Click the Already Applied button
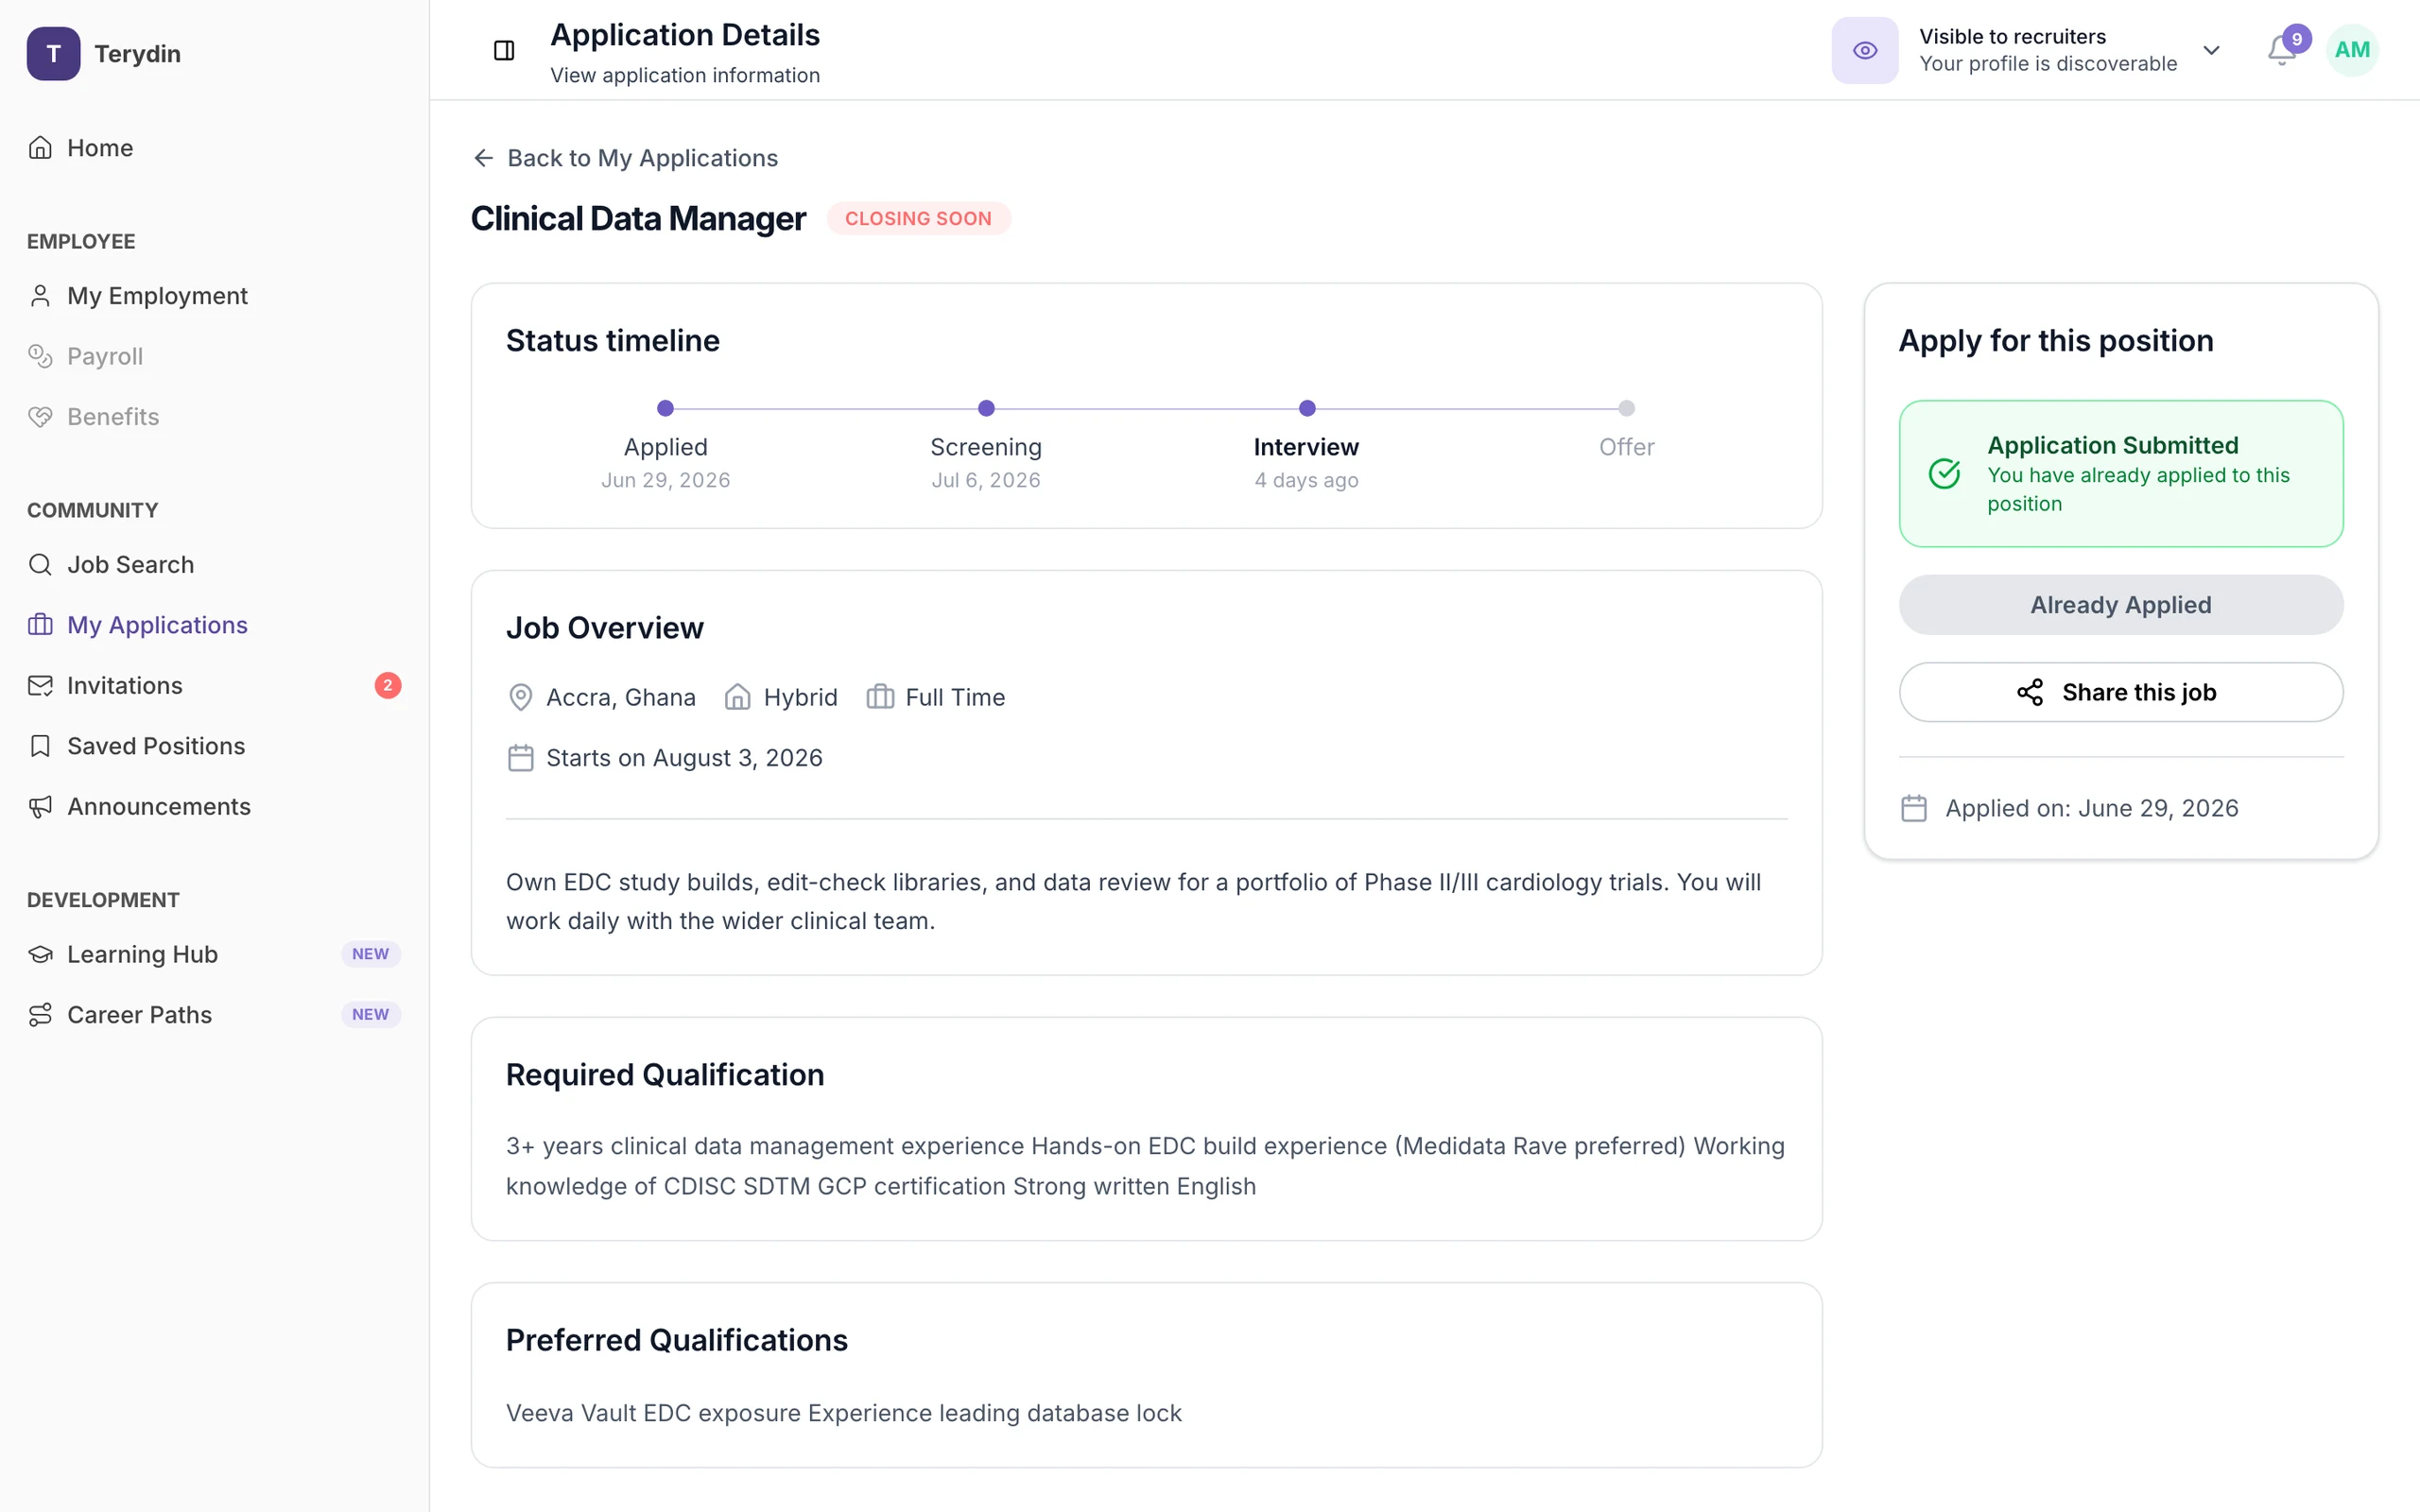The width and height of the screenshot is (2420, 1512). (x=2120, y=605)
